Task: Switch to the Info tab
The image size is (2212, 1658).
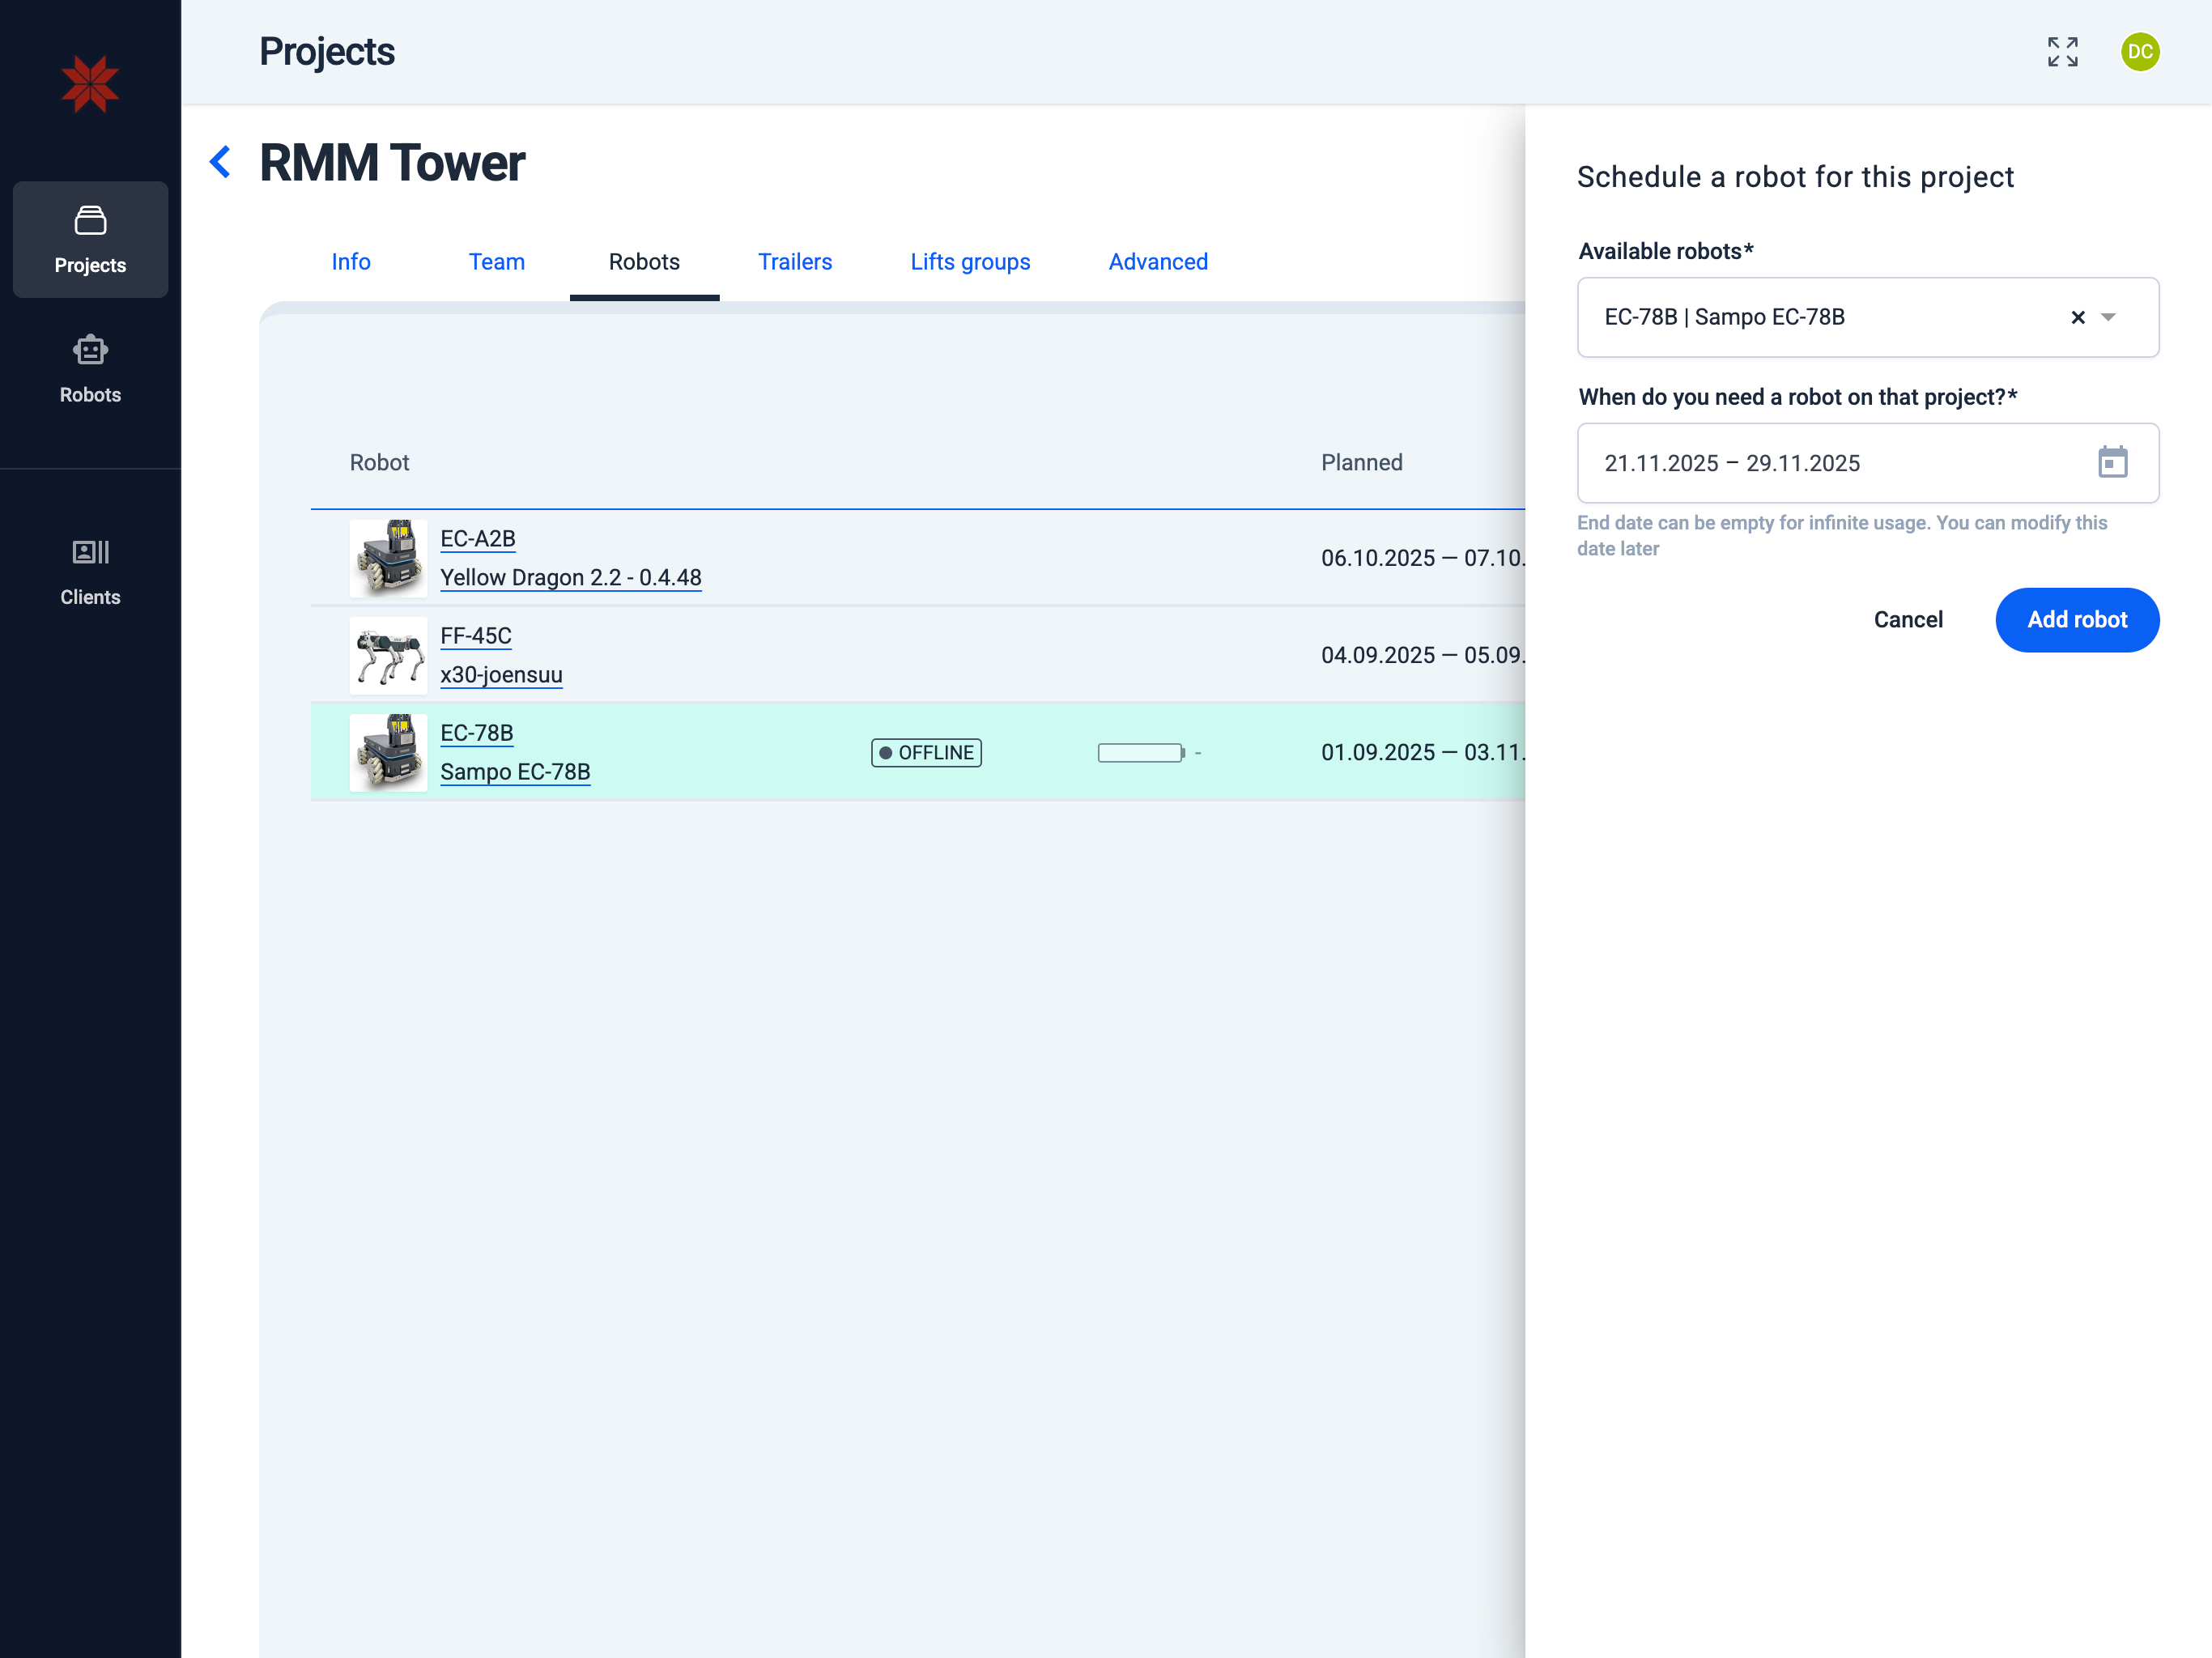Action: [351, 262]
